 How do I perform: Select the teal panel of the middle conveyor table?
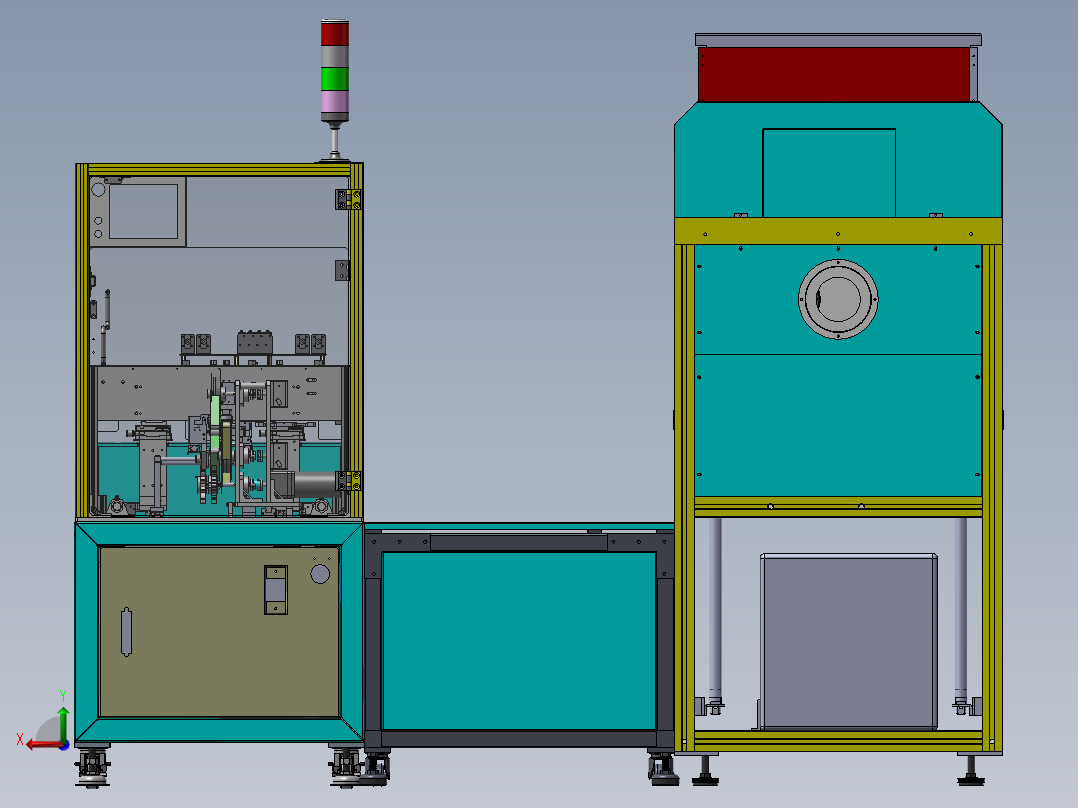point(519,641)
